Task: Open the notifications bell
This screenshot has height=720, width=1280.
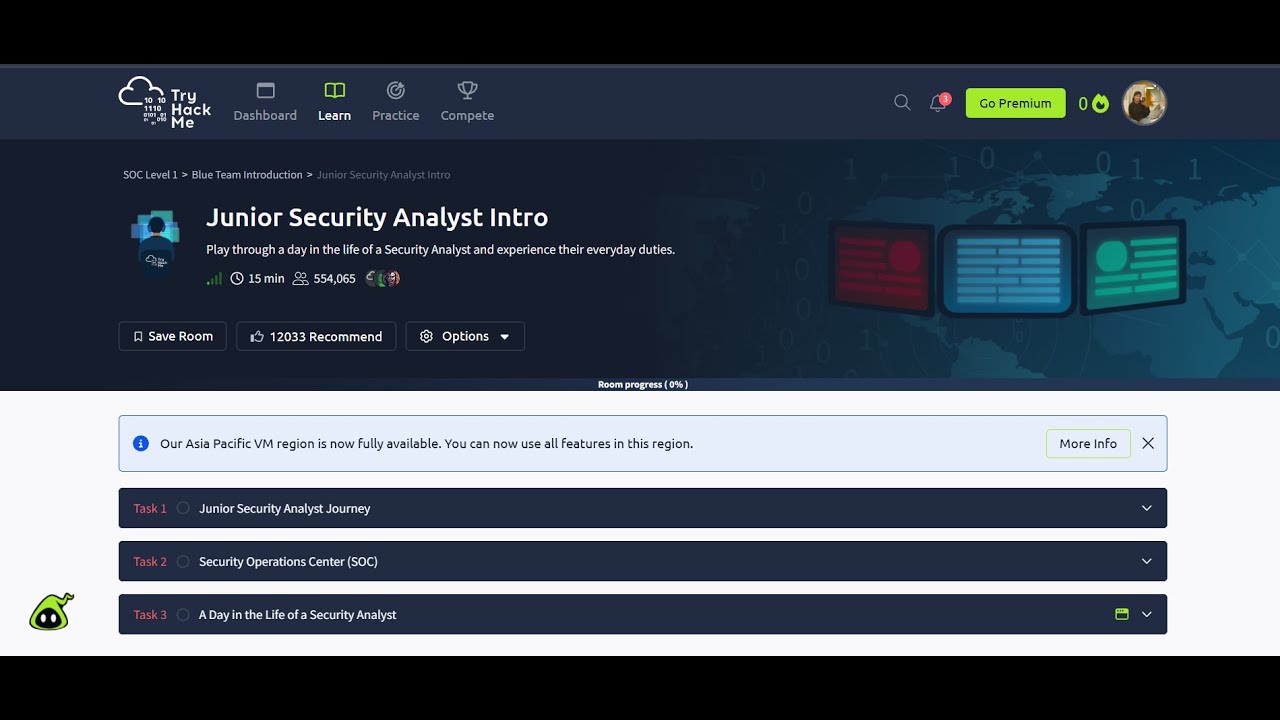Action: [x=938, y=102]
